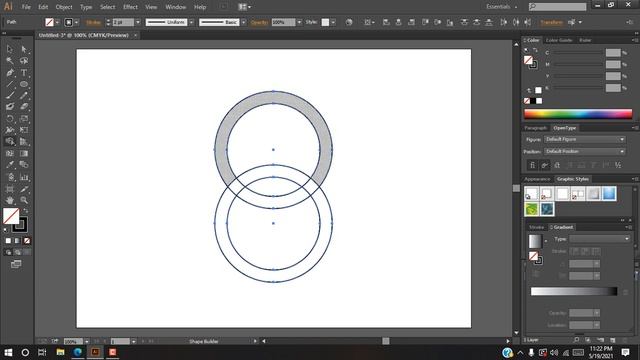Viewport: 640px width, 360px height.
Task: Select the Width tool
Action: coord(10,130)
